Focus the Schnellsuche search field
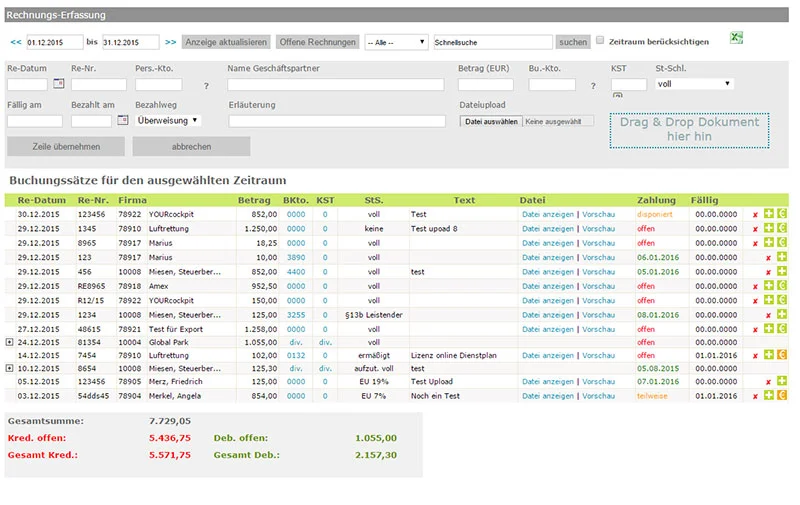Image resolution: width=800 pixels, height=505 pixels. (x=493, y=42)
